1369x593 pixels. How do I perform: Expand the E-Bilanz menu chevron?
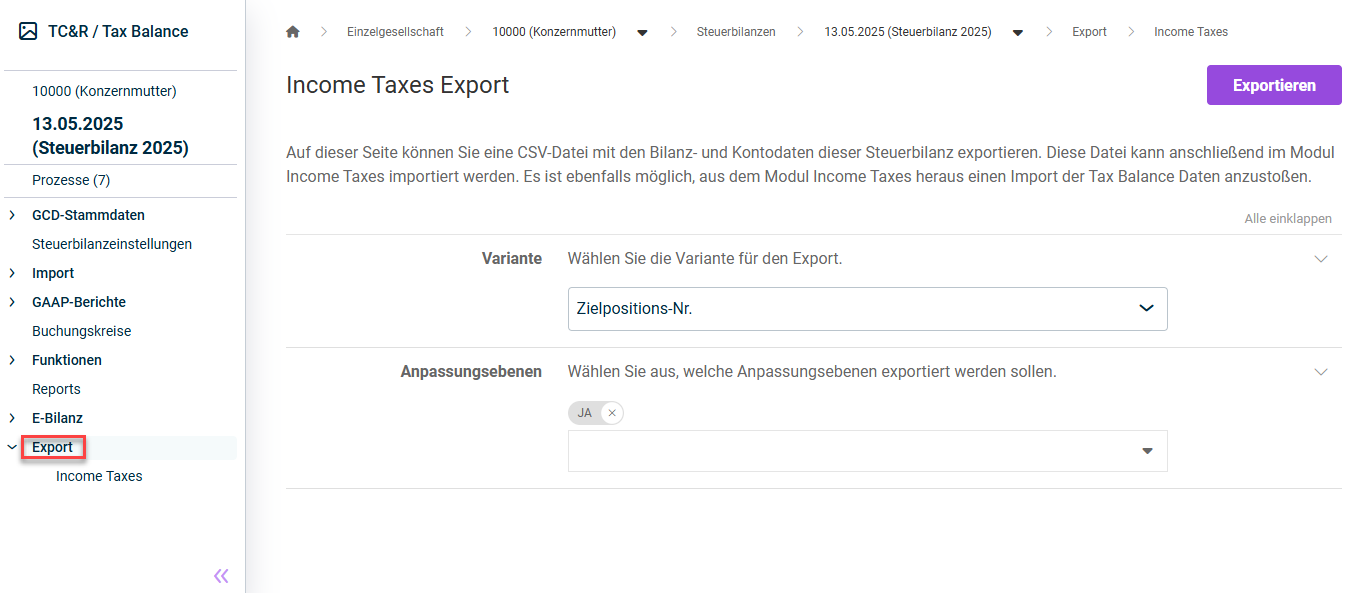pos(12,418)
